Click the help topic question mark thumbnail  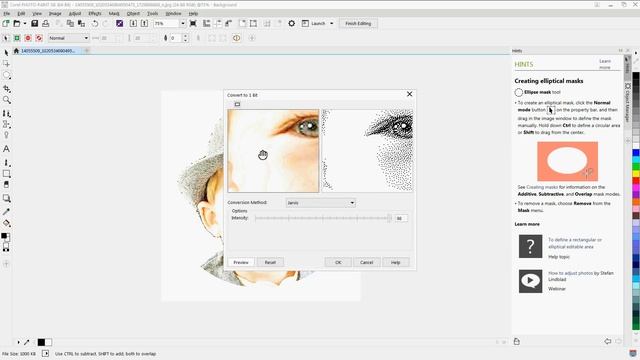coord(530,246)
